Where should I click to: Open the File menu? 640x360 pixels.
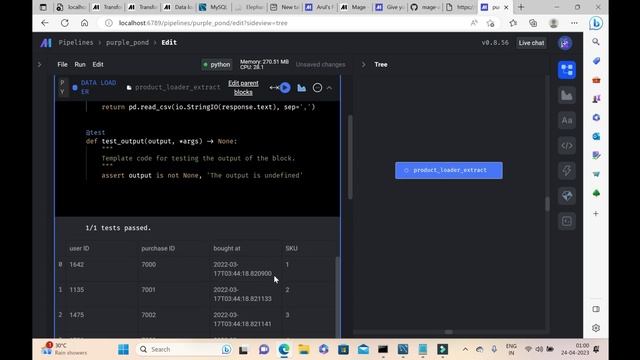click(x=62, y=64)
